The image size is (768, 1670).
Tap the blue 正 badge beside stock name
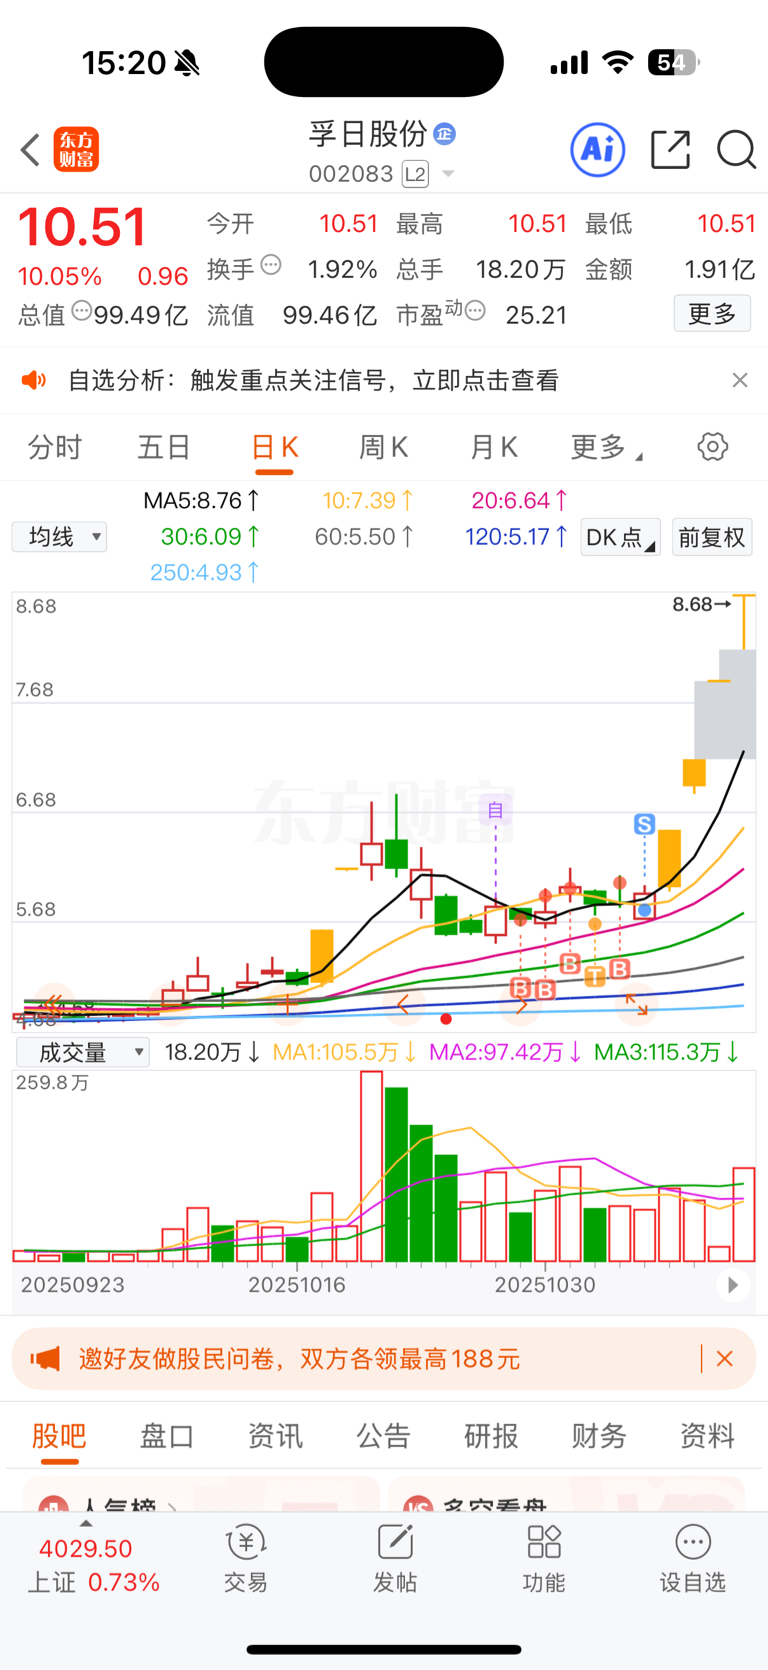(445, 133)
